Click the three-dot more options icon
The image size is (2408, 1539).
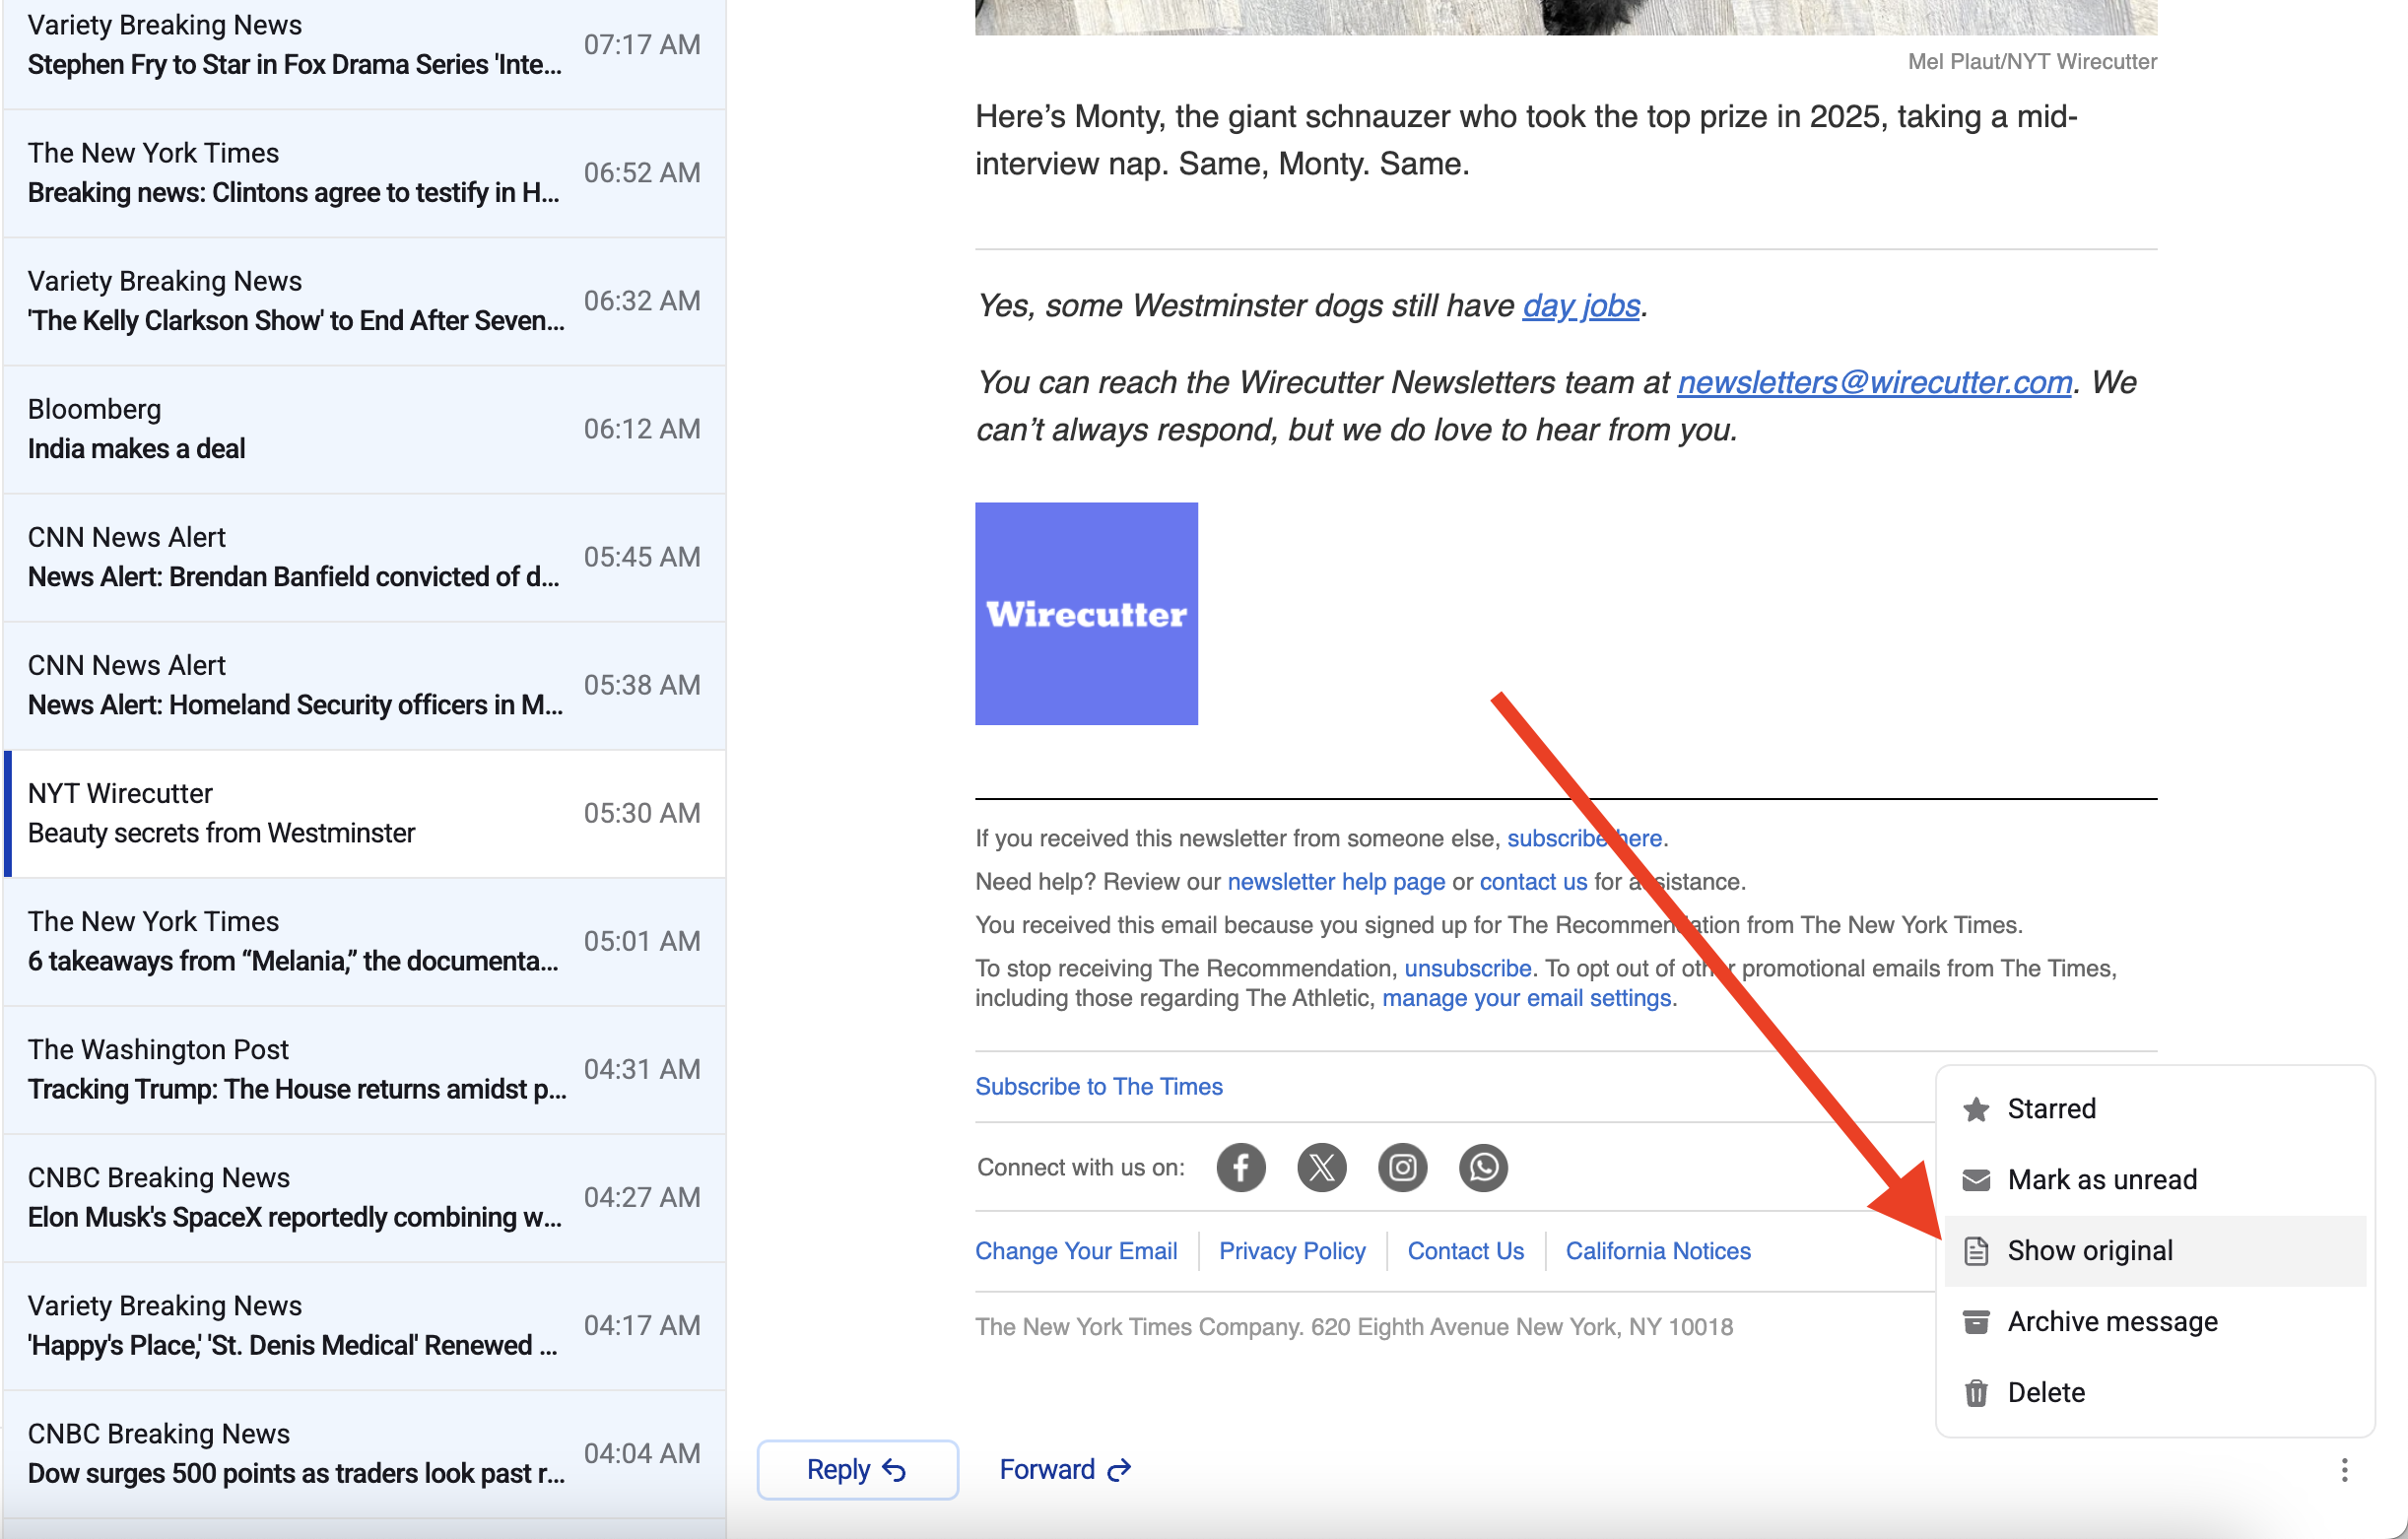(2343, 1469)
